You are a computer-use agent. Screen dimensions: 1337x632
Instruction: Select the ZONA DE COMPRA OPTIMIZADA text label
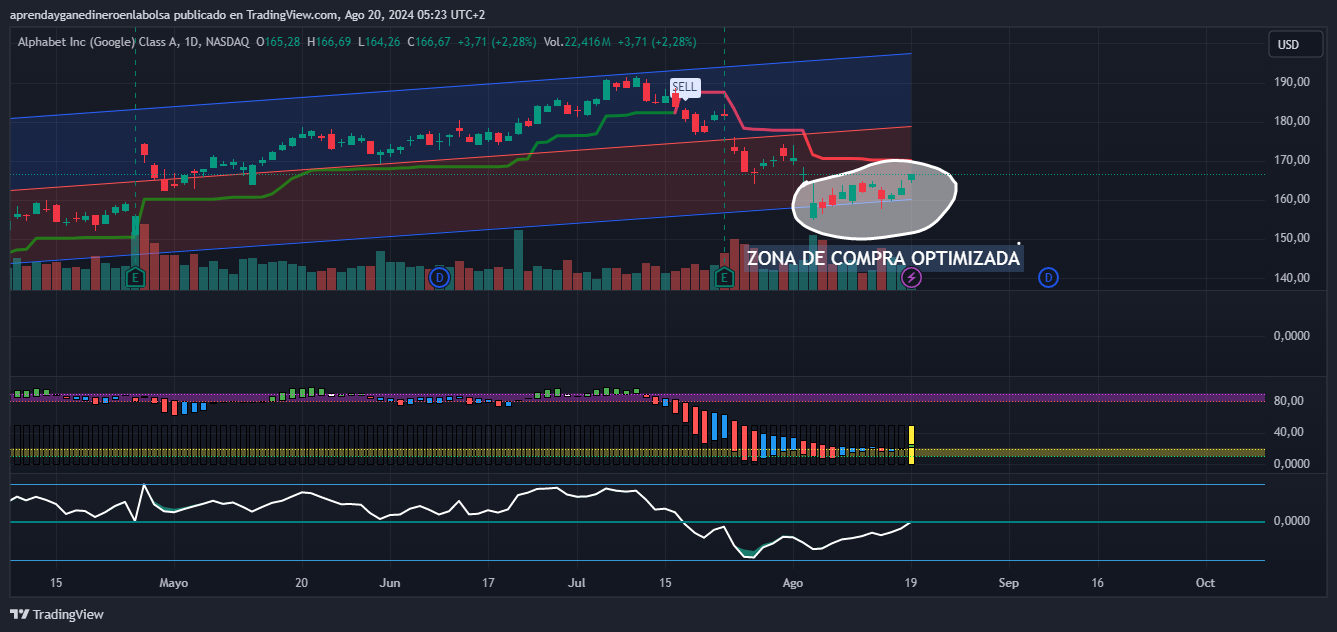(883, 258)
